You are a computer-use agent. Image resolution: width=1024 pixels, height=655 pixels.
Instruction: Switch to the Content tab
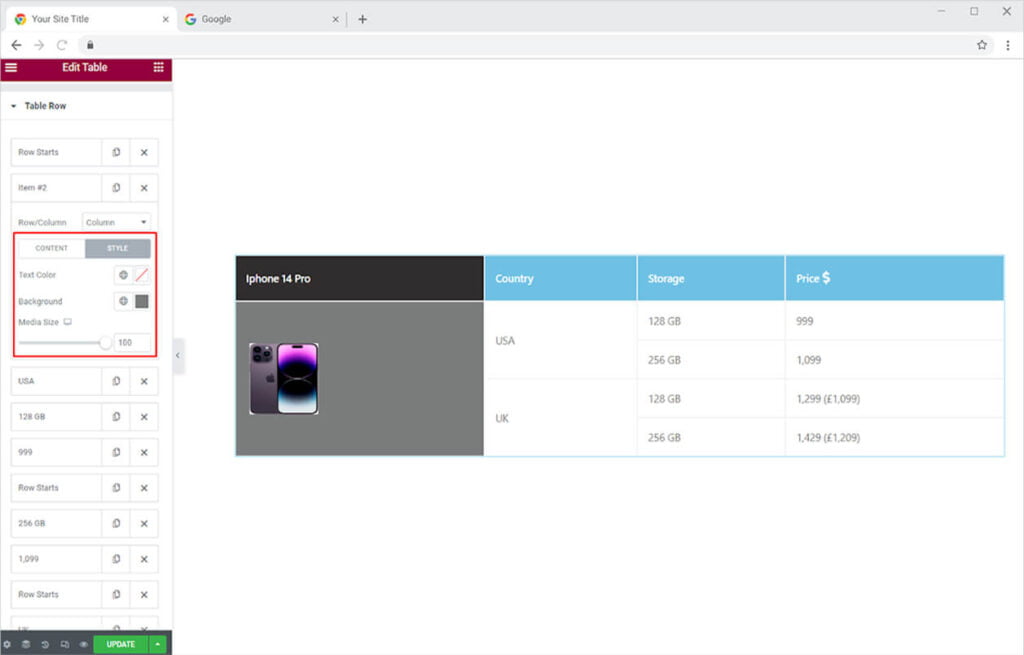52,248
